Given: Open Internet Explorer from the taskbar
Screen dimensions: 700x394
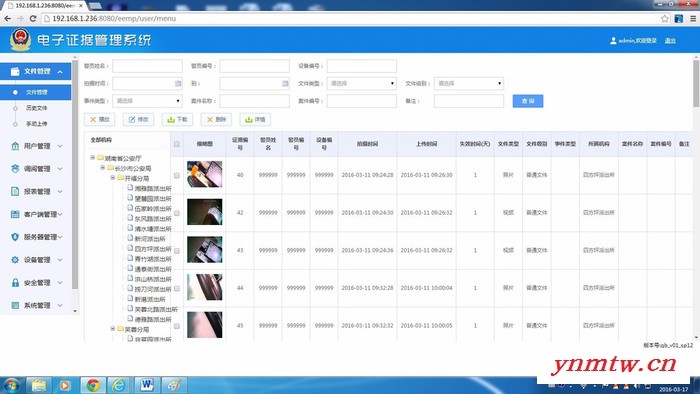Looking at the screenshot, I should click(119, 385).
